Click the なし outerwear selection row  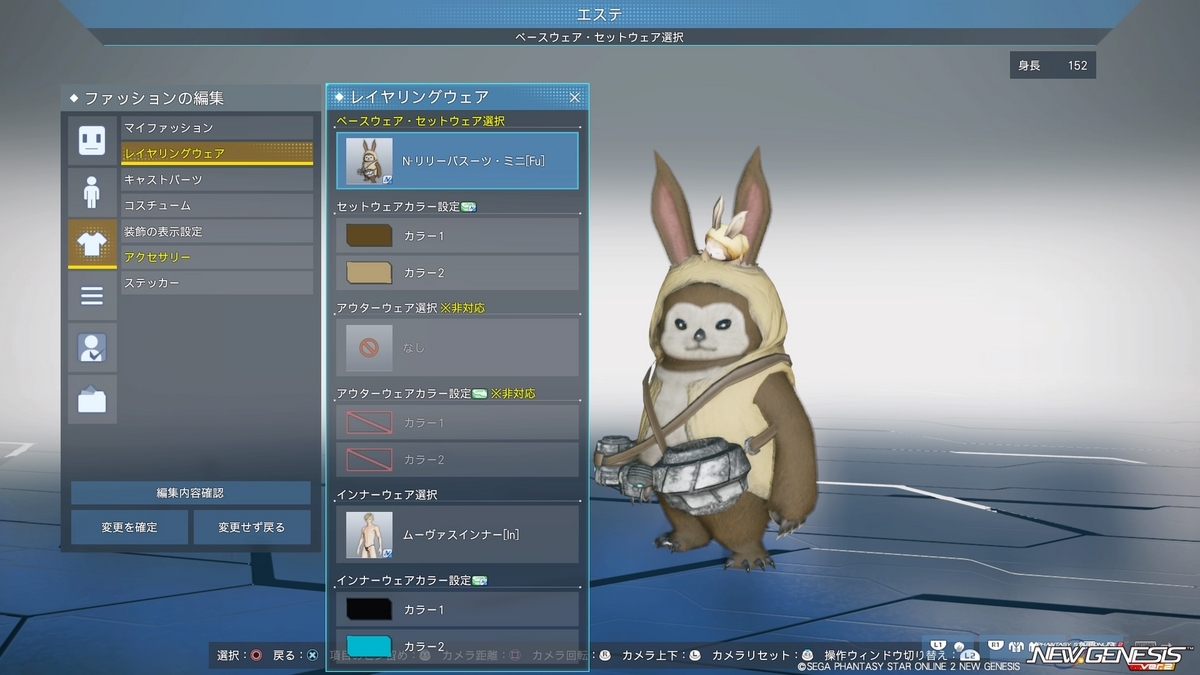click(457, 347)
